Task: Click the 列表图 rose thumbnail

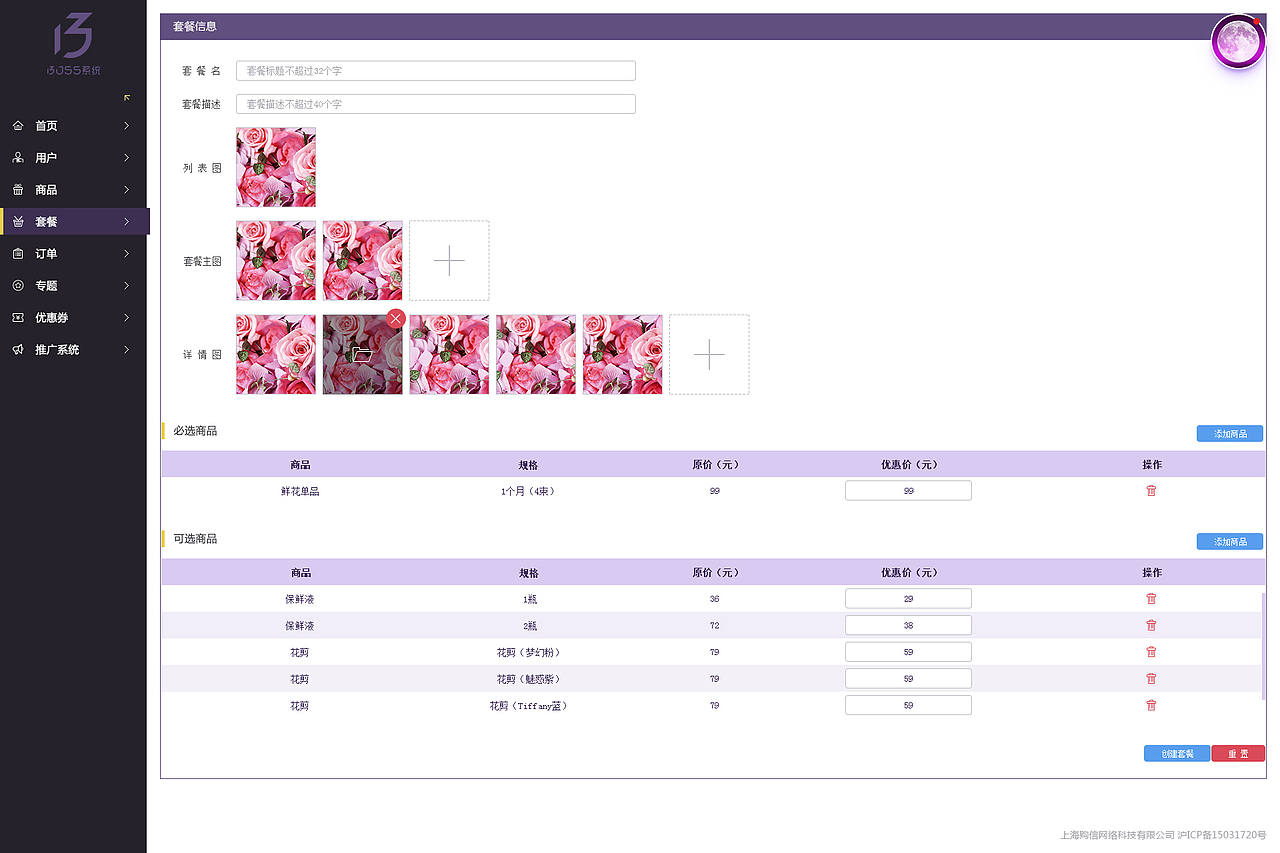Action: click(x=276, y=167)
